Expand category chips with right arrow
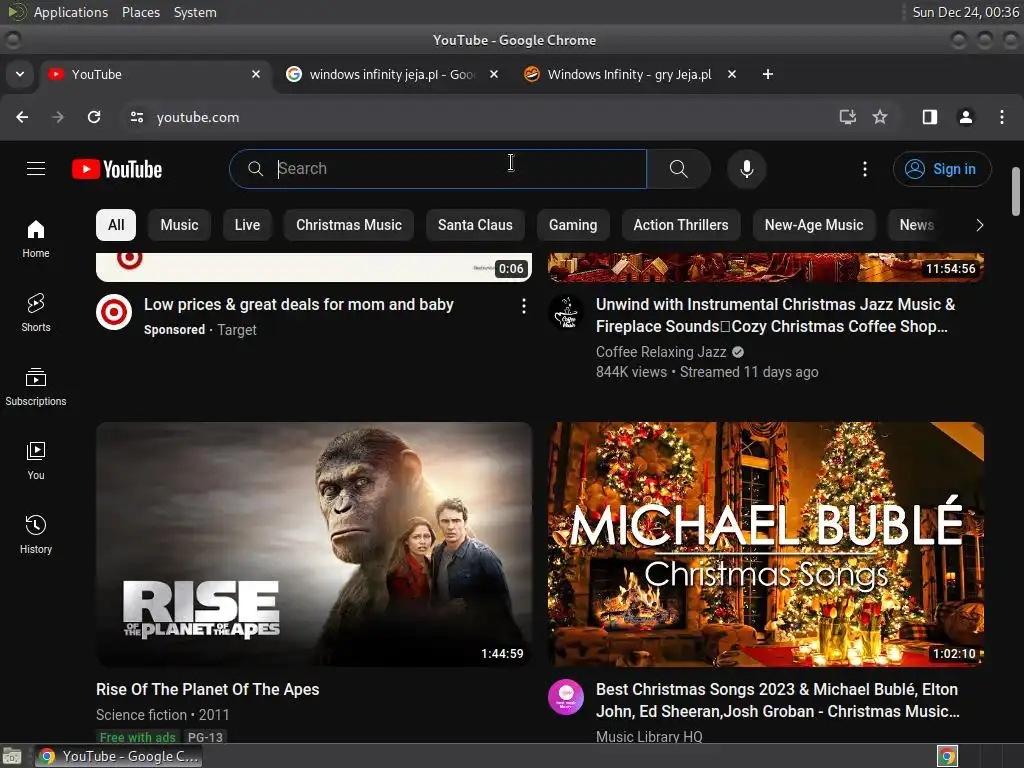1024x768 pixels. point(979,225)
